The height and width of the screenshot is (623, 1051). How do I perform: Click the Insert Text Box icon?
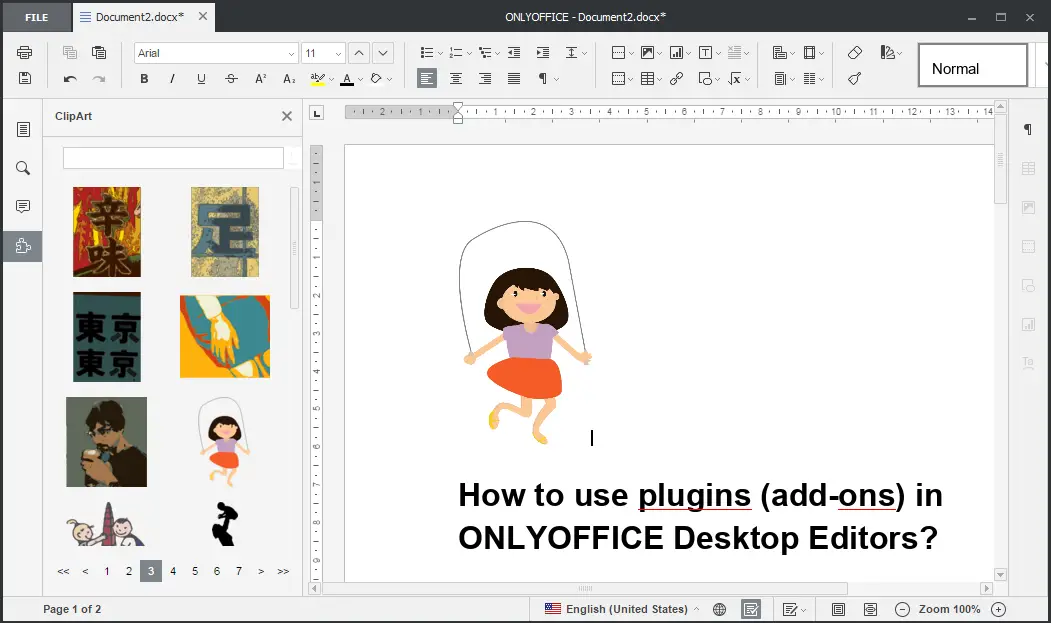point(705,52)
